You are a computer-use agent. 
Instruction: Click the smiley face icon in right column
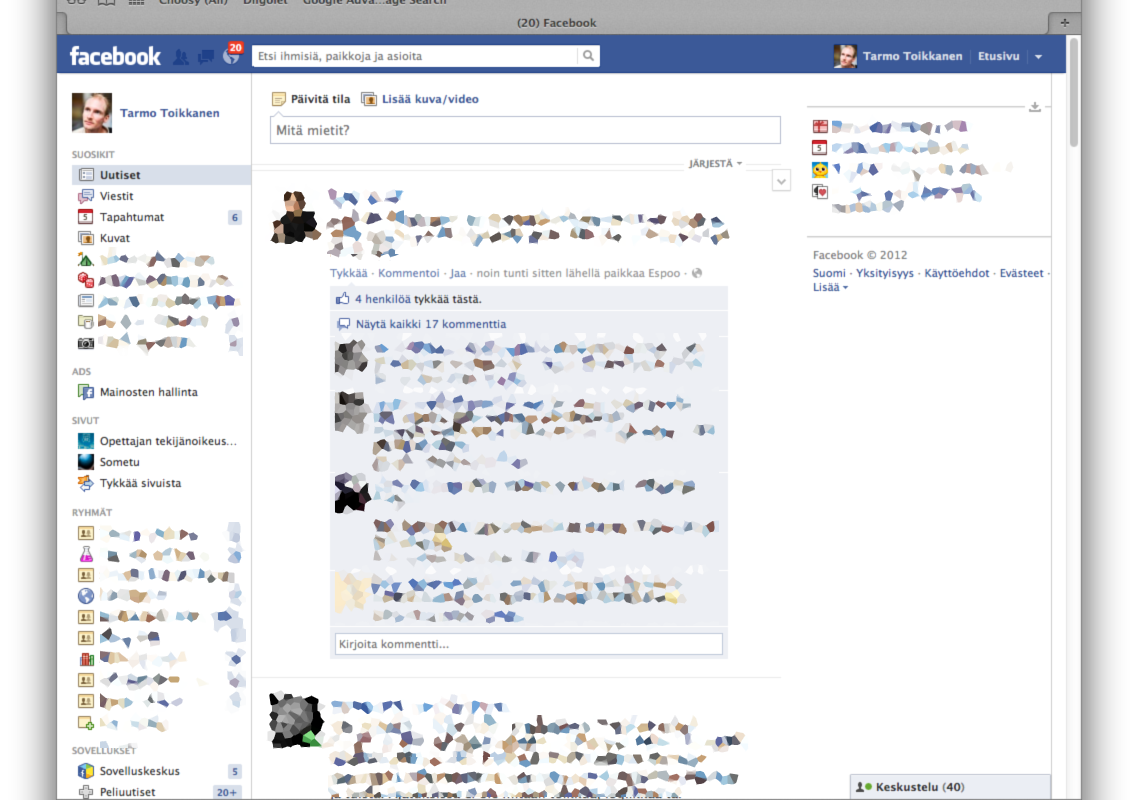pyautogui.click(x=820, y=170)
